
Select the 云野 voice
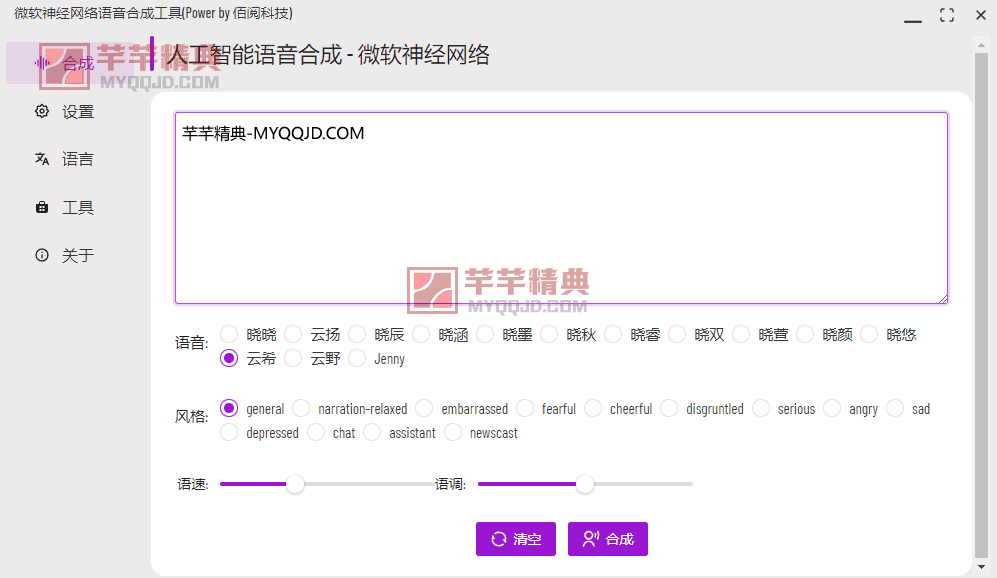293,358
